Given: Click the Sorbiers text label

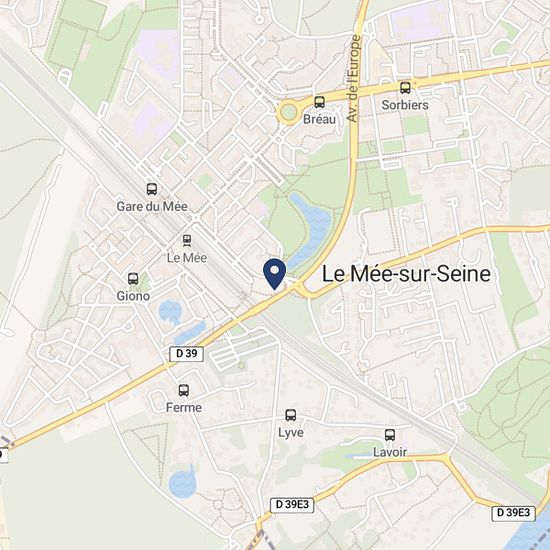Looking at the screenshot, I should coord(405,105).
